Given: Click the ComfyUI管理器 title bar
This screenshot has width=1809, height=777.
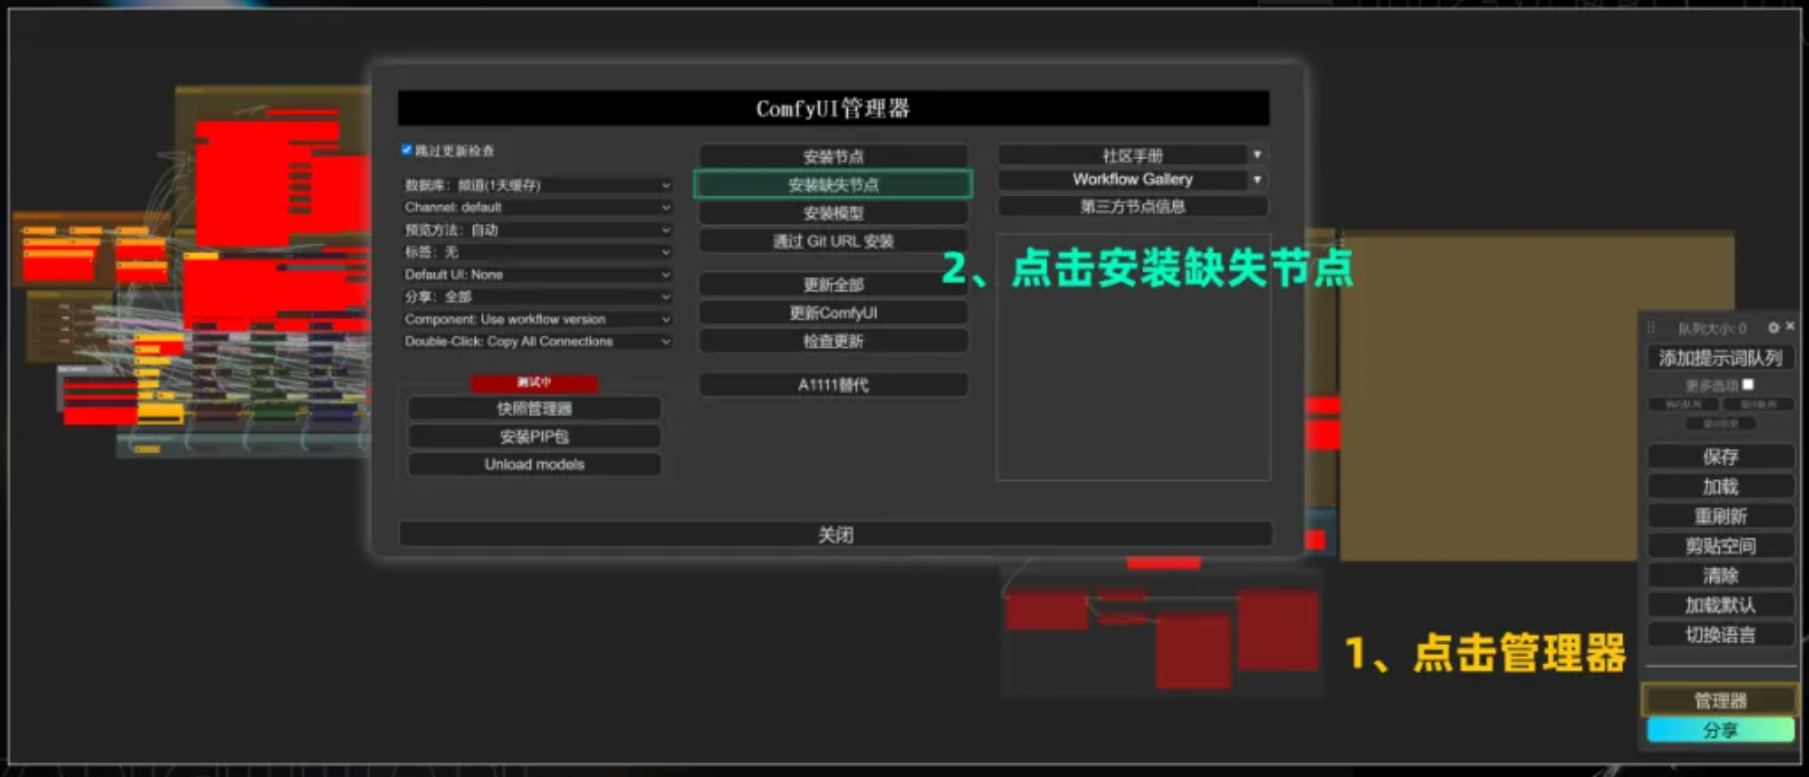Looking at the screenshot, I should point(834,108).
